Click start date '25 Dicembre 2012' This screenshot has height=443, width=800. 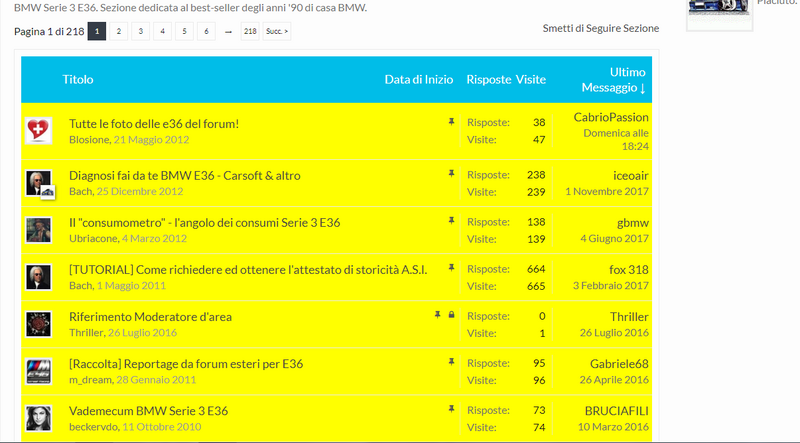pyautogui.click(x=140, y=191)
